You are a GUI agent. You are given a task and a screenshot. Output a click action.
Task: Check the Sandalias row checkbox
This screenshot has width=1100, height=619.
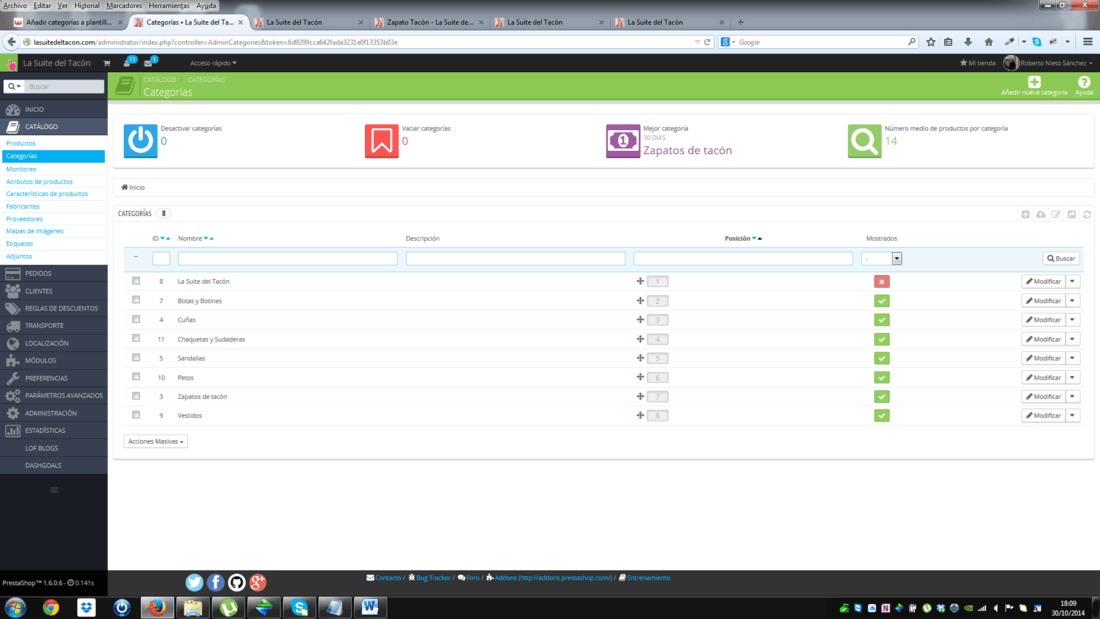[x=136, y=357]
